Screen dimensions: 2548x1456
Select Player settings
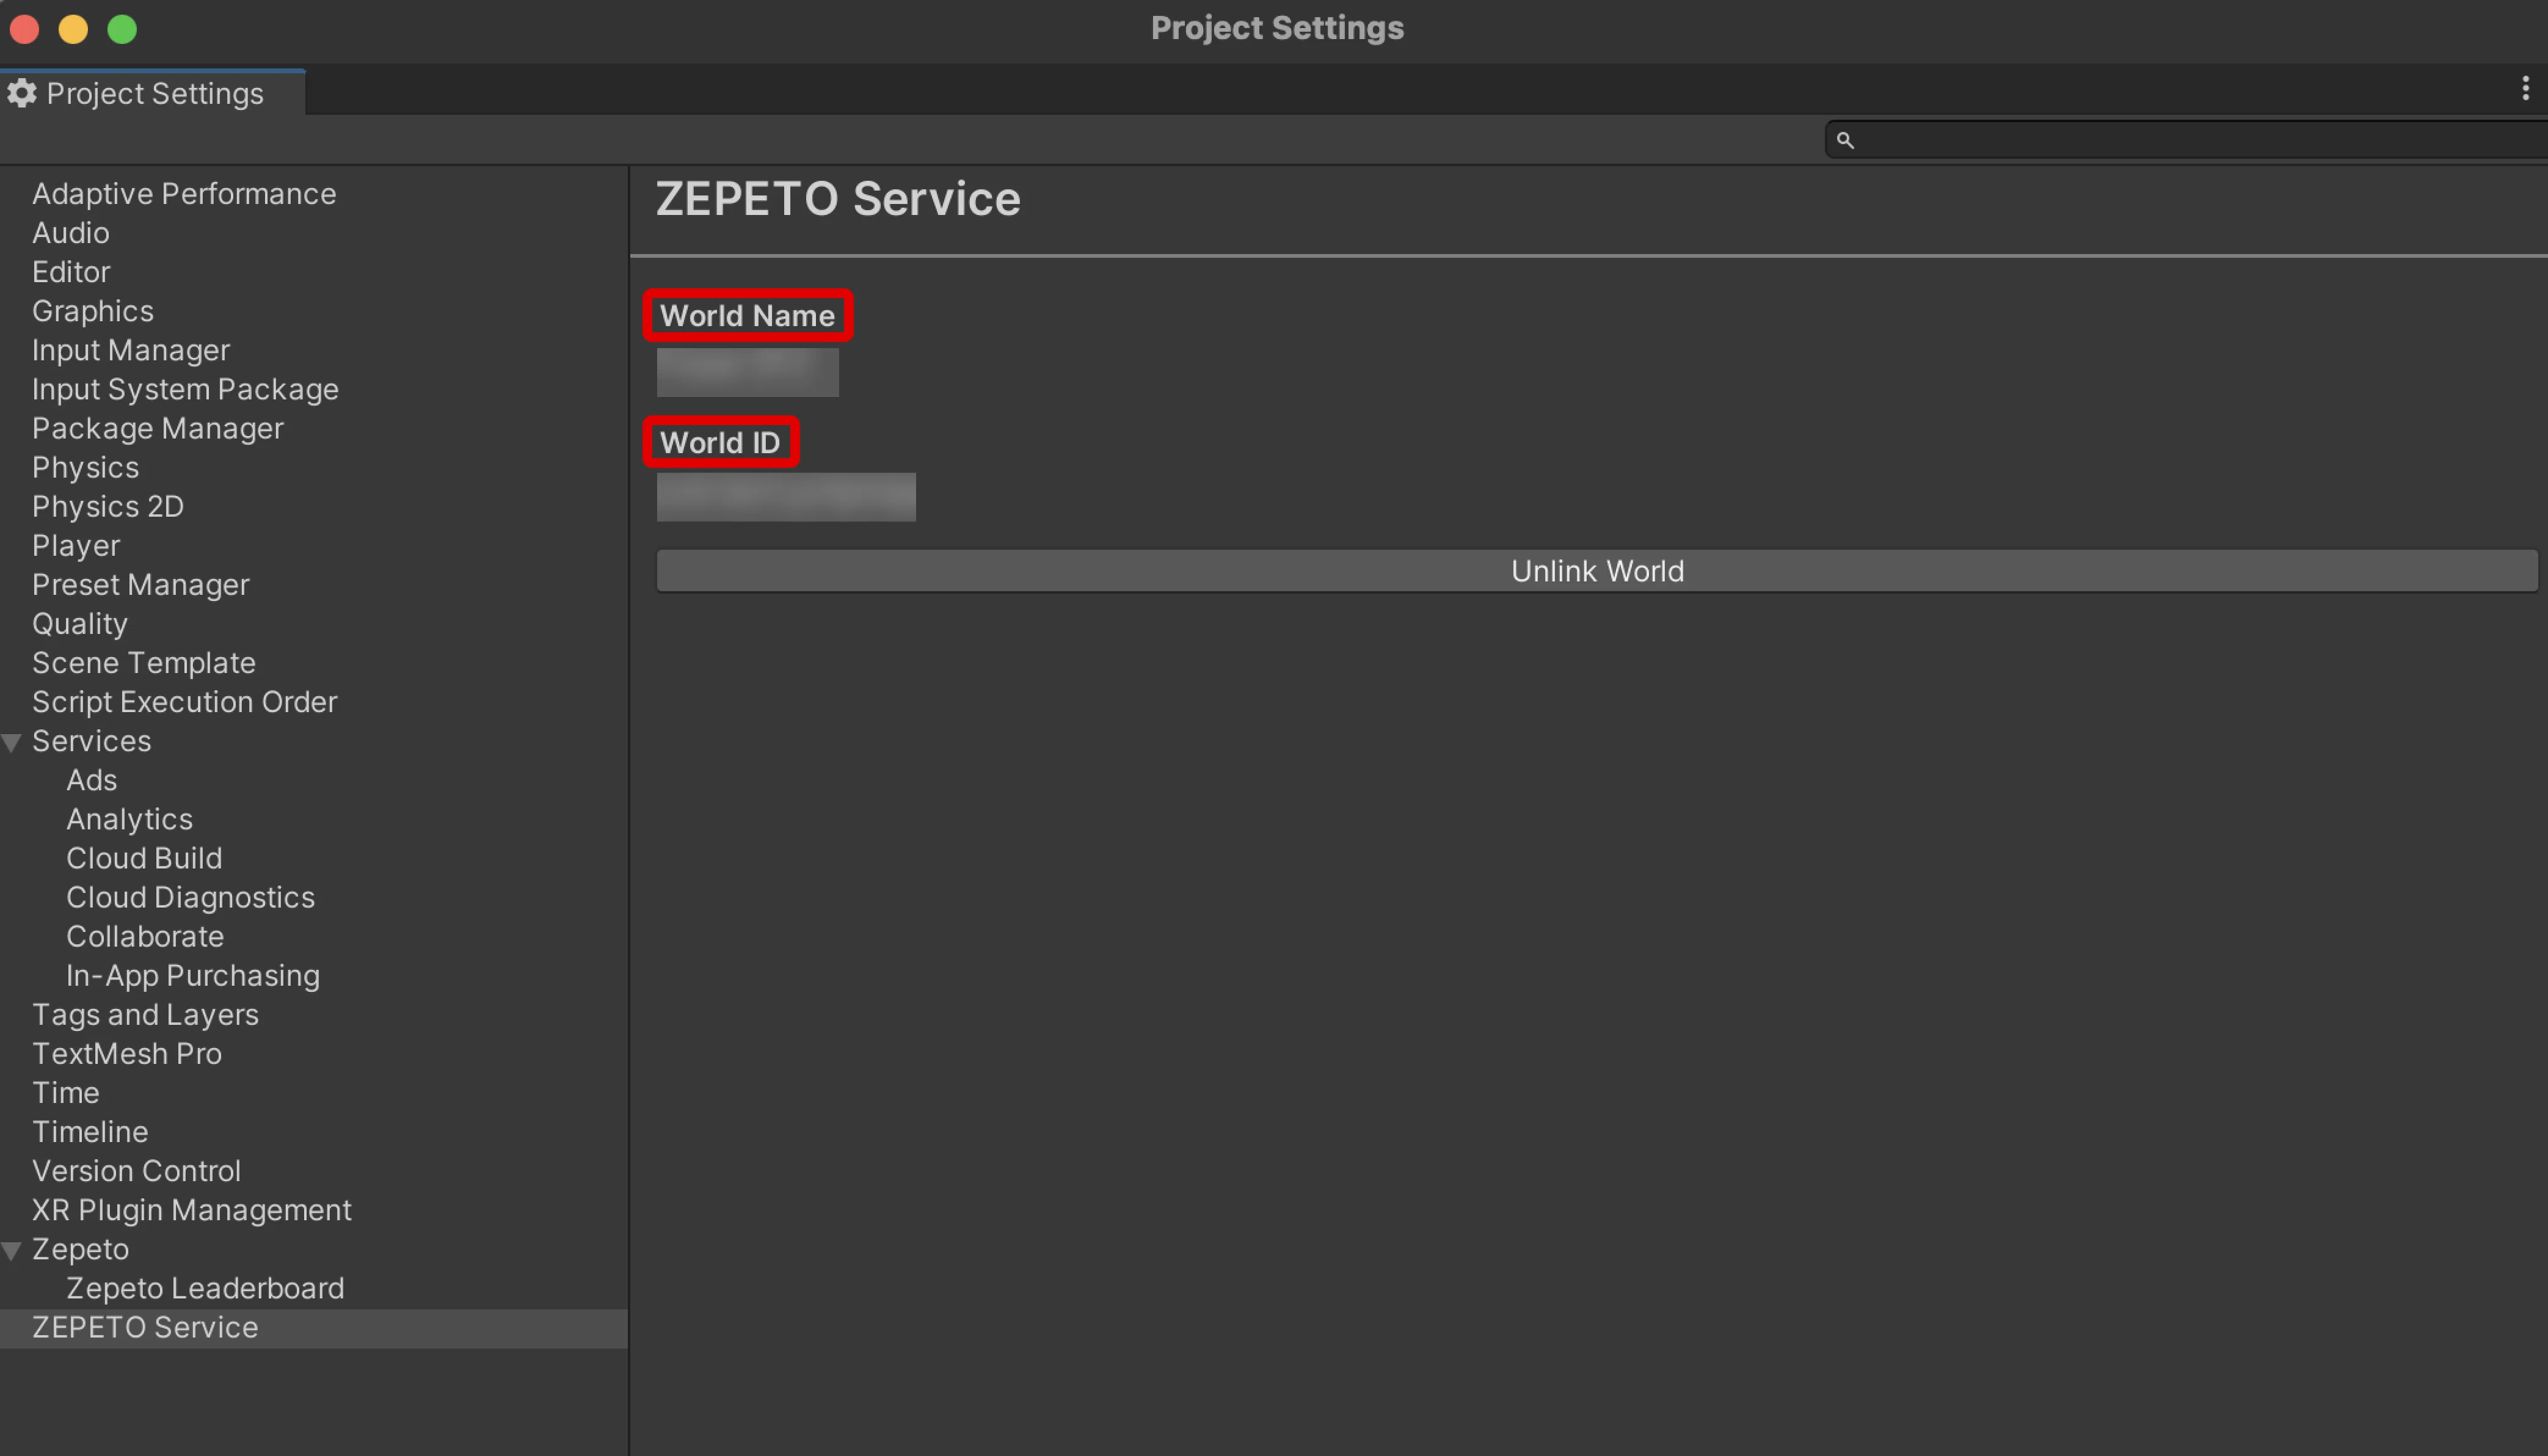pyautogui.click(x=76, y=545)
